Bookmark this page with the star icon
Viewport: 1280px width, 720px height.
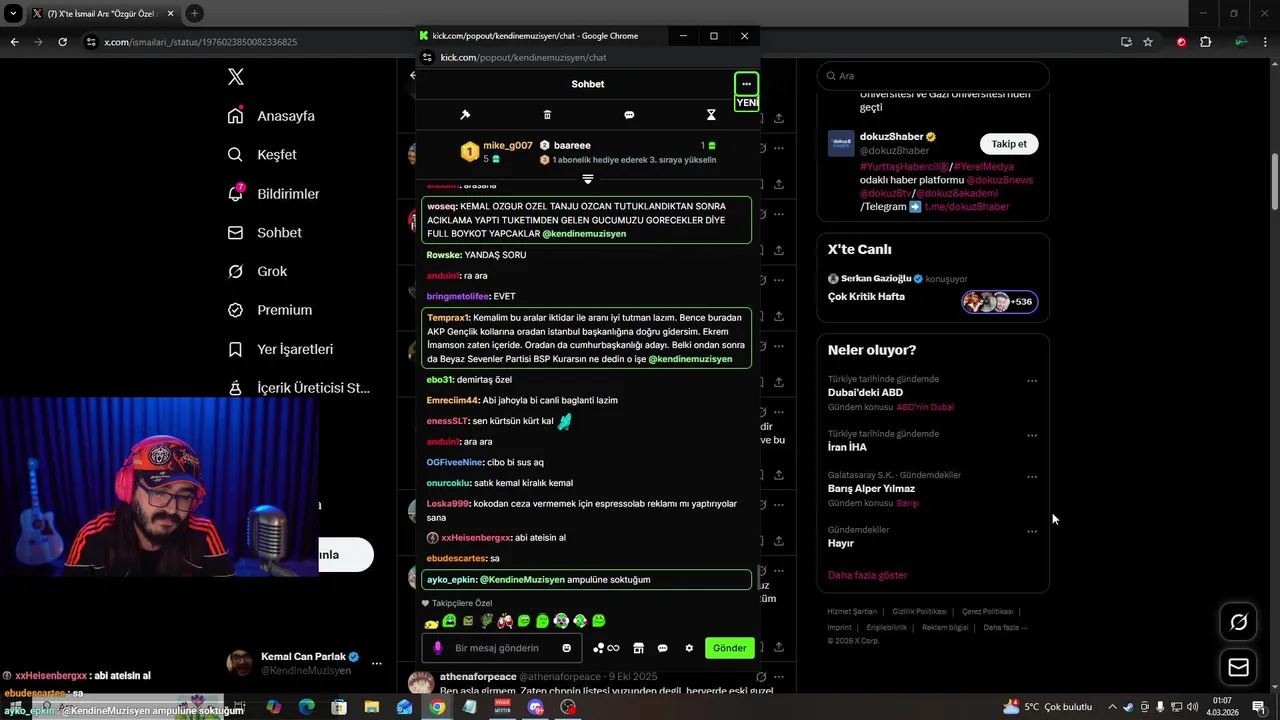tap(1148, 42)
